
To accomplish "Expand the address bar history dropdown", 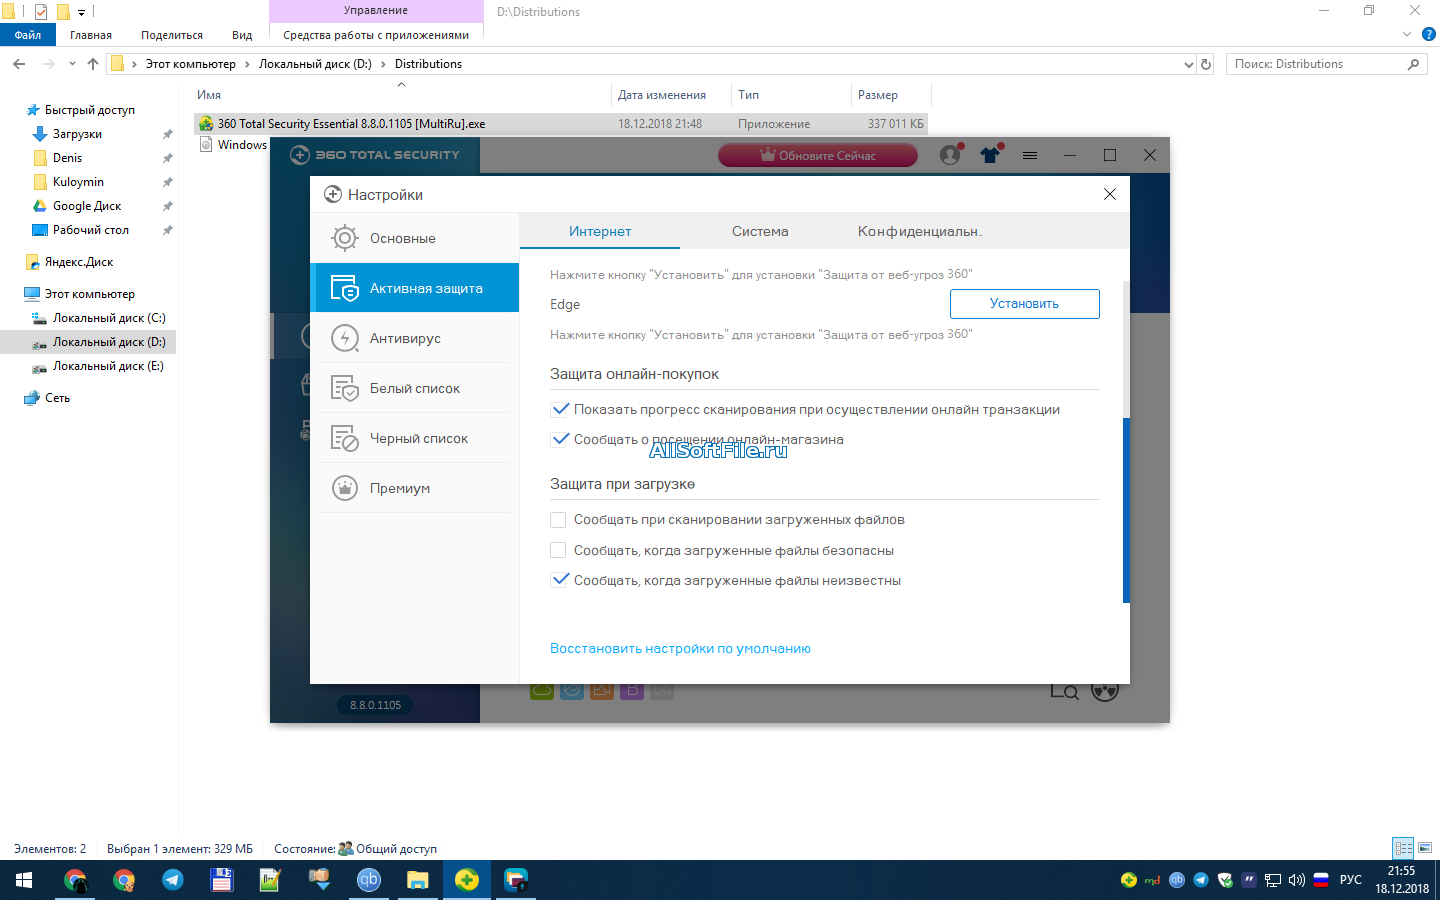I will click(x=1188, y=64).
